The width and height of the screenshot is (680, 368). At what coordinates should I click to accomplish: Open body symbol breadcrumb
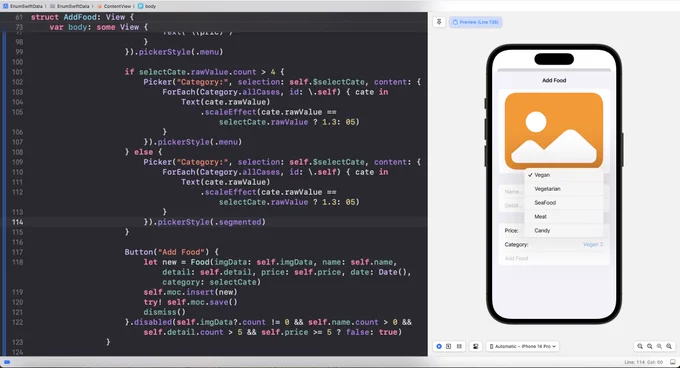click(x=147, y=6)
